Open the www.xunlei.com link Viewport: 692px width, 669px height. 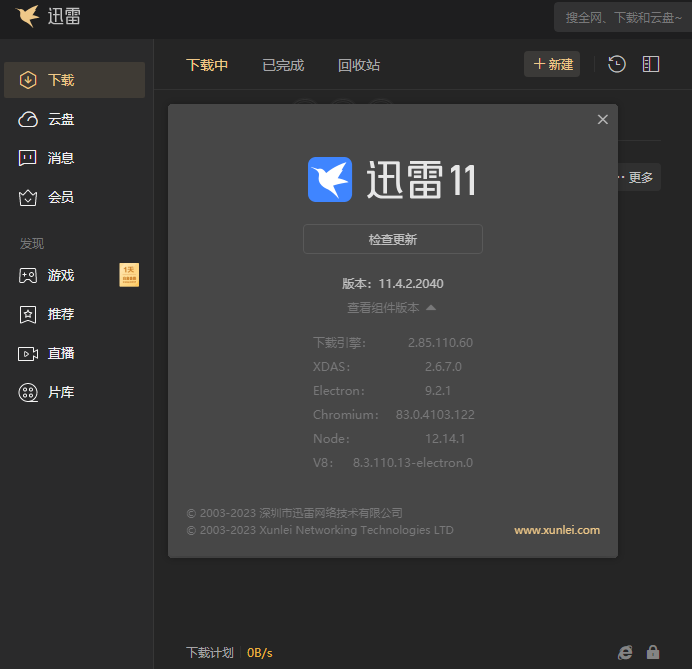click(x=557, y=530)
